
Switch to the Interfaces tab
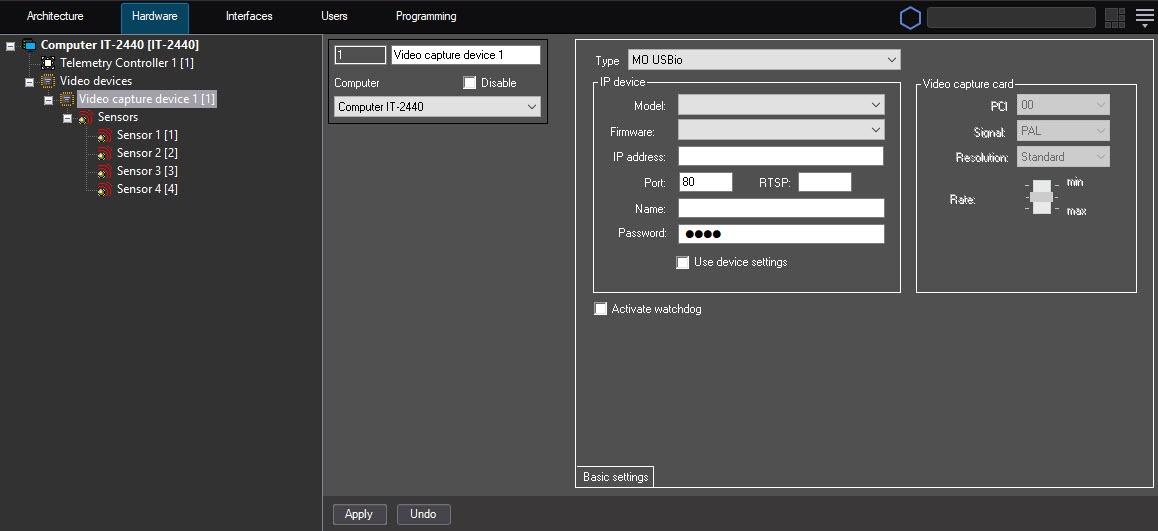[x=249, y=17]
